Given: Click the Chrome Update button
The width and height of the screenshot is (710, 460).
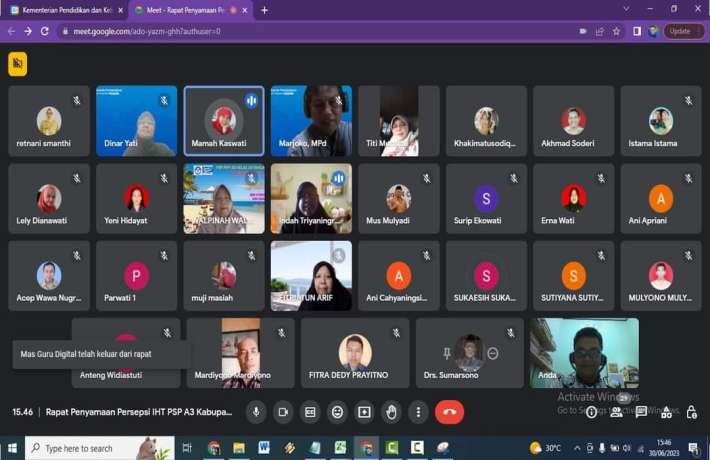Looking at the screenshot, I should [680, 31].
